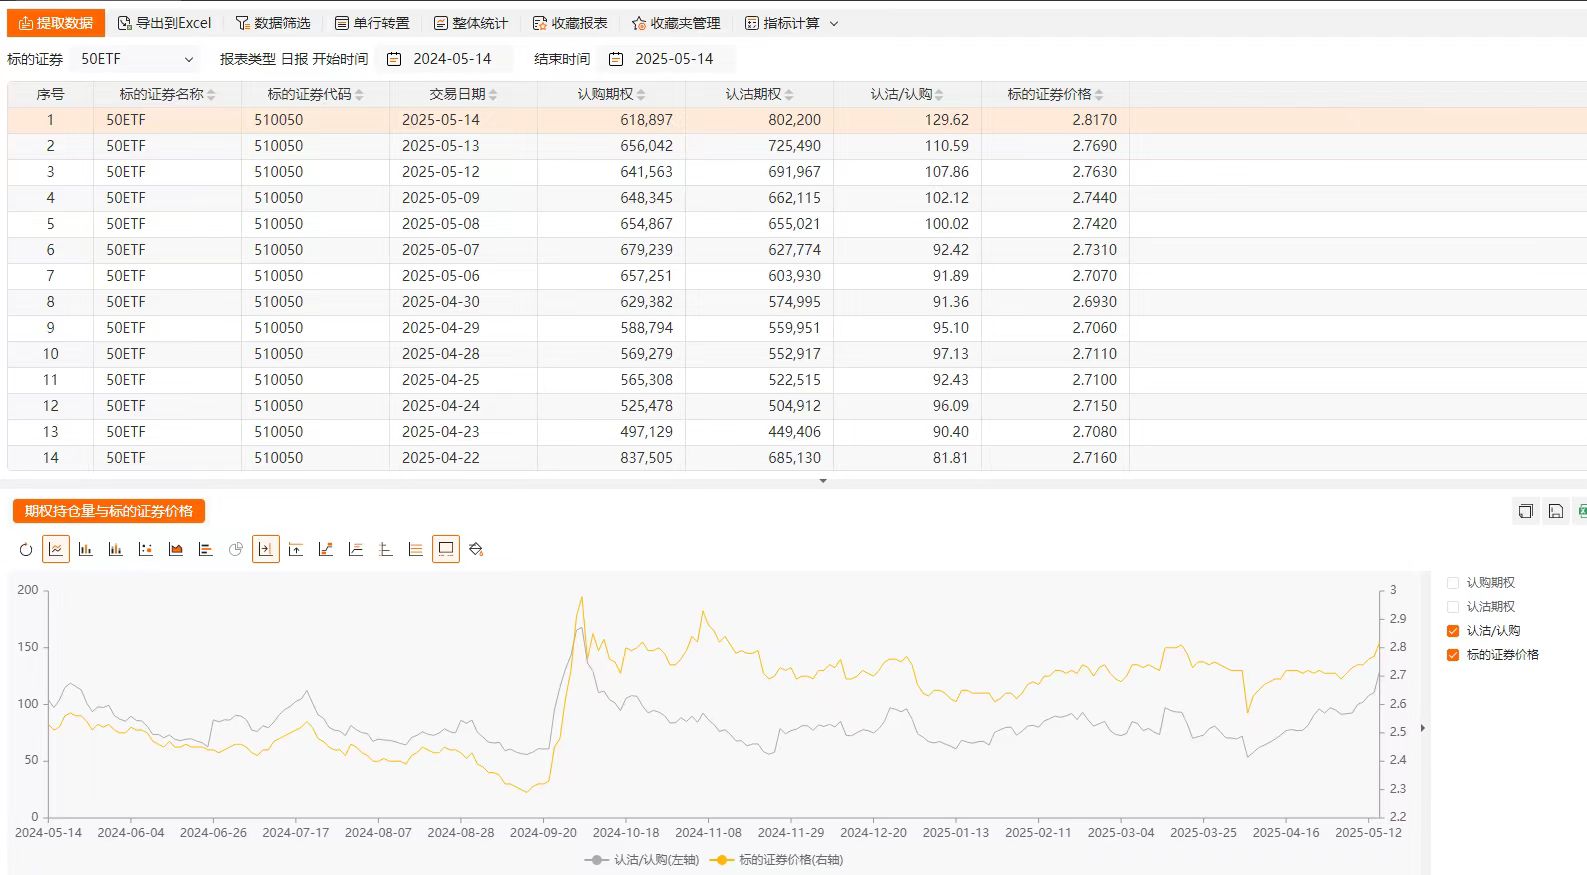Click the start date field 2024-05-14
The width and height of the screenshot is (1587, 875).
pyautogui.click(x=452, y=59)
